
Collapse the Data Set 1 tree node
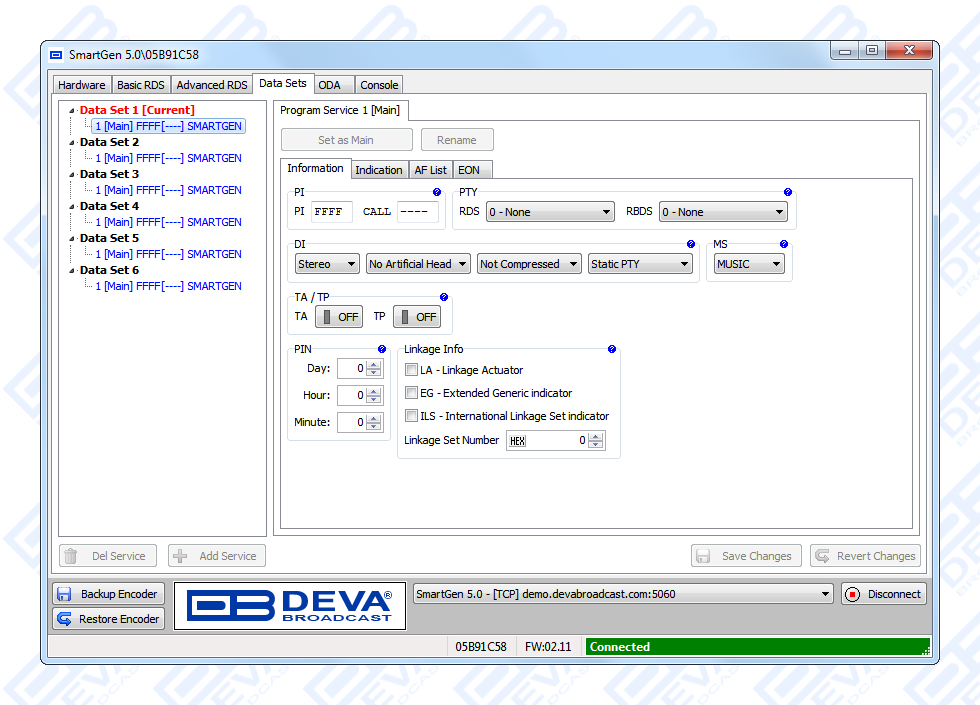coord(72,111)
